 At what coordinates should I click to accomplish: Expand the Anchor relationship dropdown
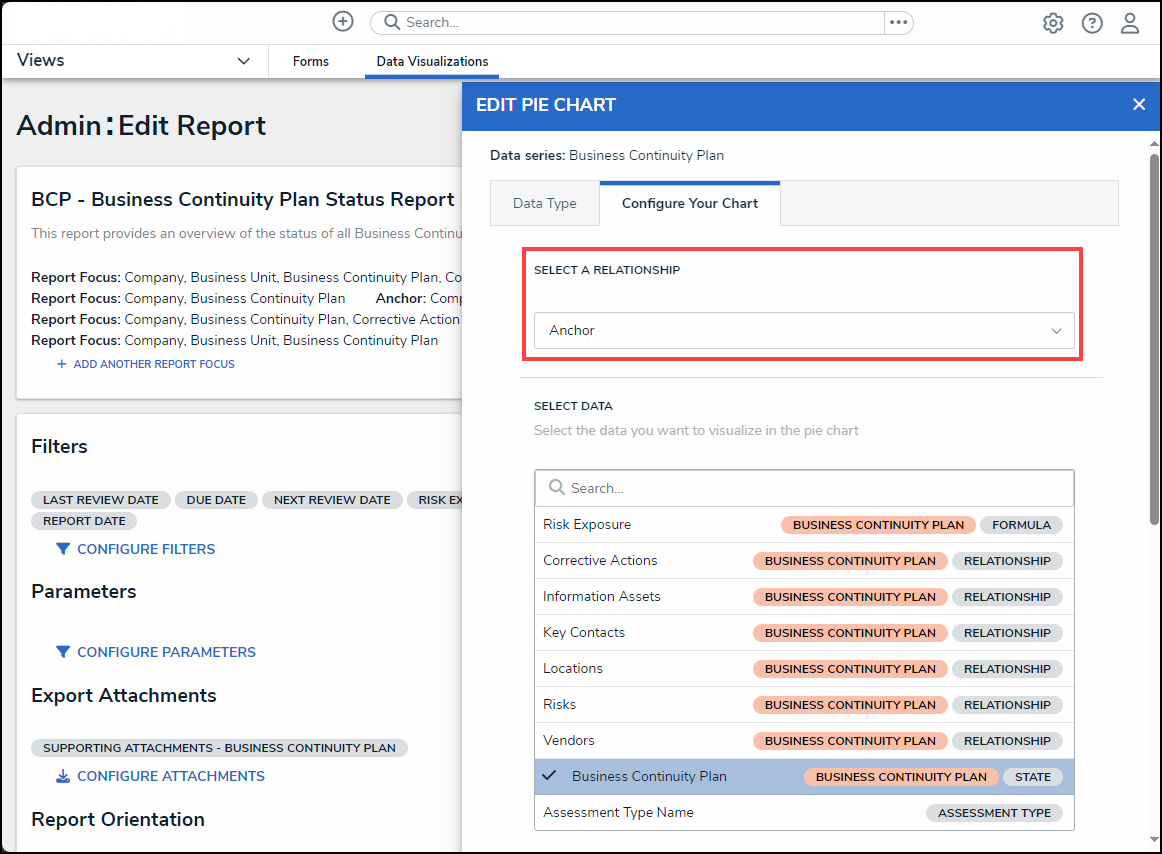coord(804,331)
